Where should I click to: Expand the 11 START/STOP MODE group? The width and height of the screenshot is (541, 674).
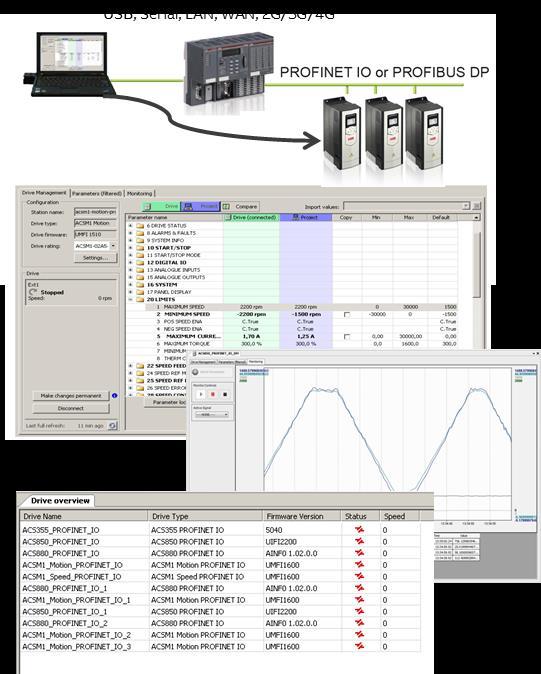tap(130, 255)
